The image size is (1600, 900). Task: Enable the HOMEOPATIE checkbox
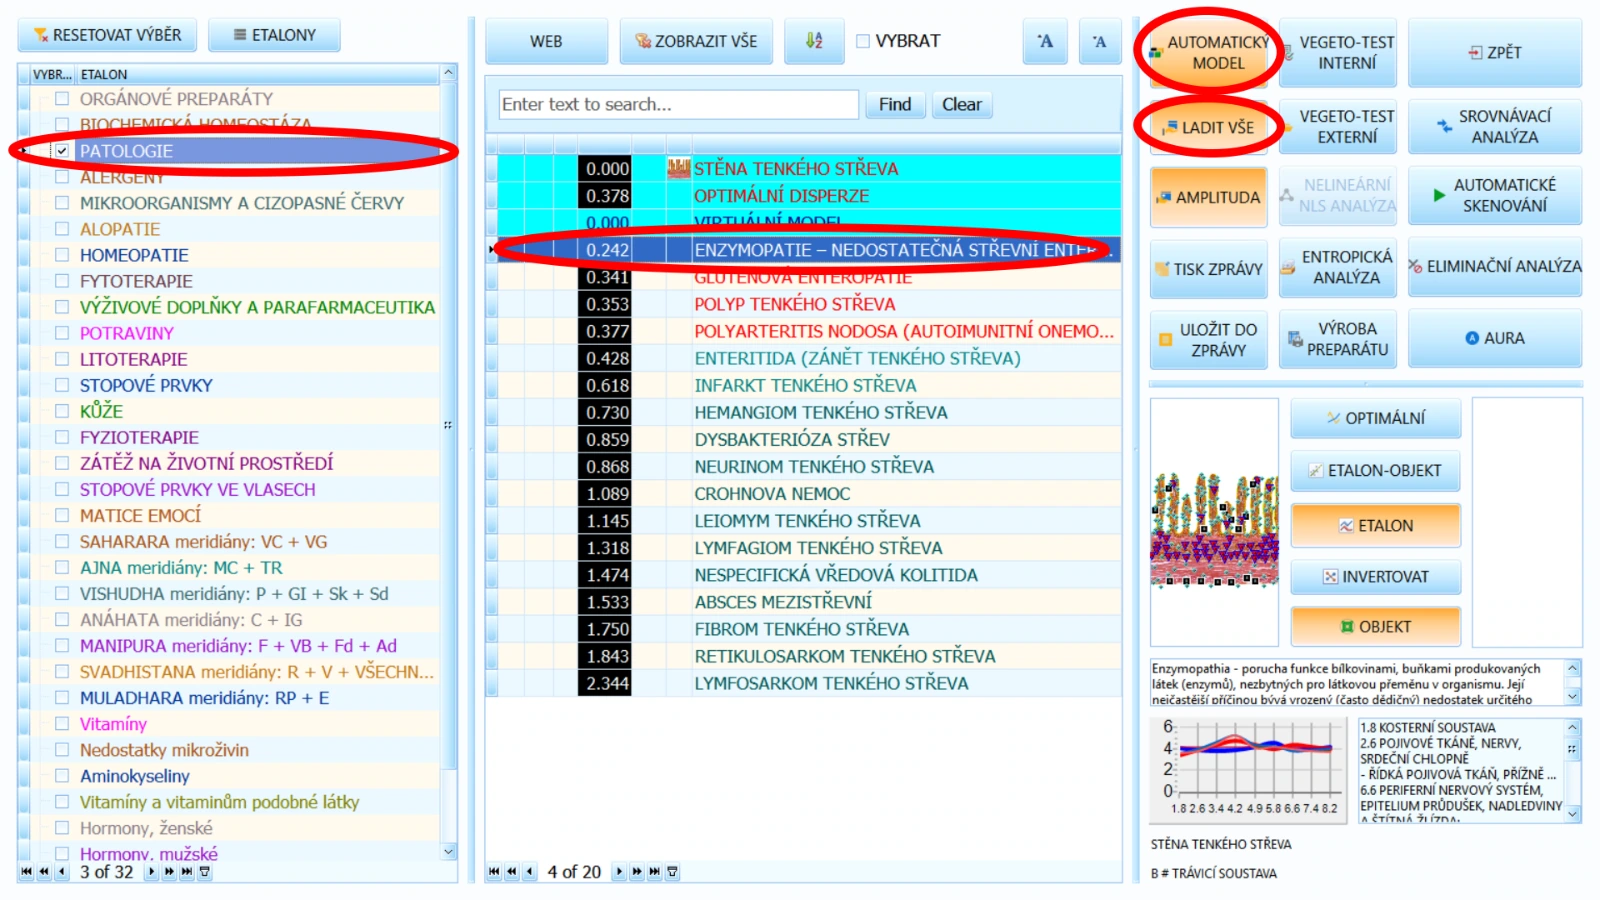tap(62, 255)
